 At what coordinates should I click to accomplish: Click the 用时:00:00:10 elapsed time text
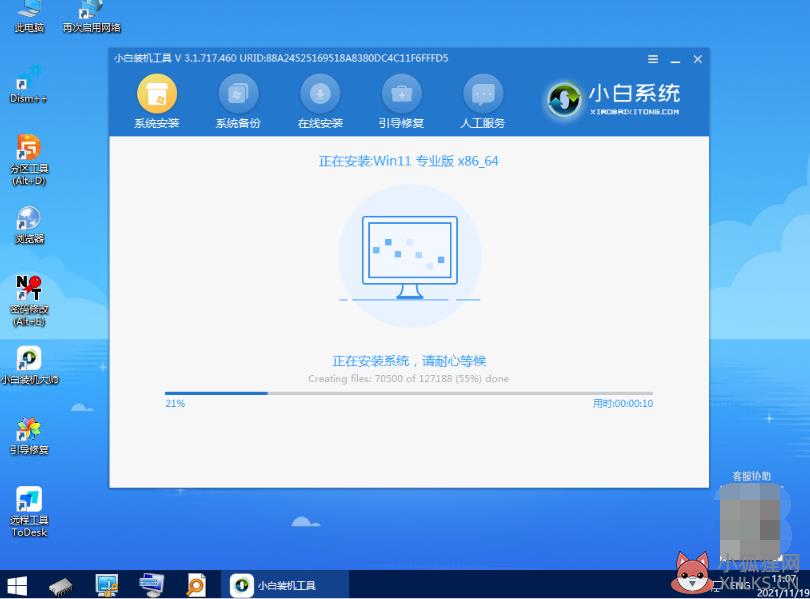[x=622, y=403]
